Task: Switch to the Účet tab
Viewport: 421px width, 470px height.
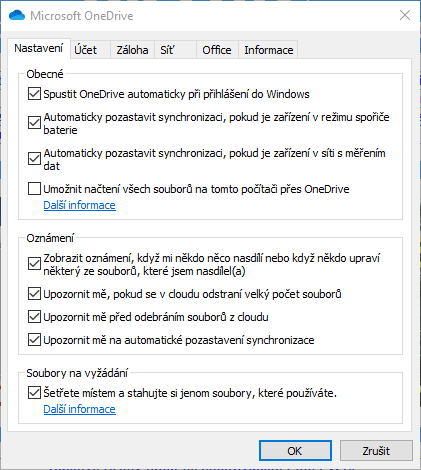Action: 85,50
